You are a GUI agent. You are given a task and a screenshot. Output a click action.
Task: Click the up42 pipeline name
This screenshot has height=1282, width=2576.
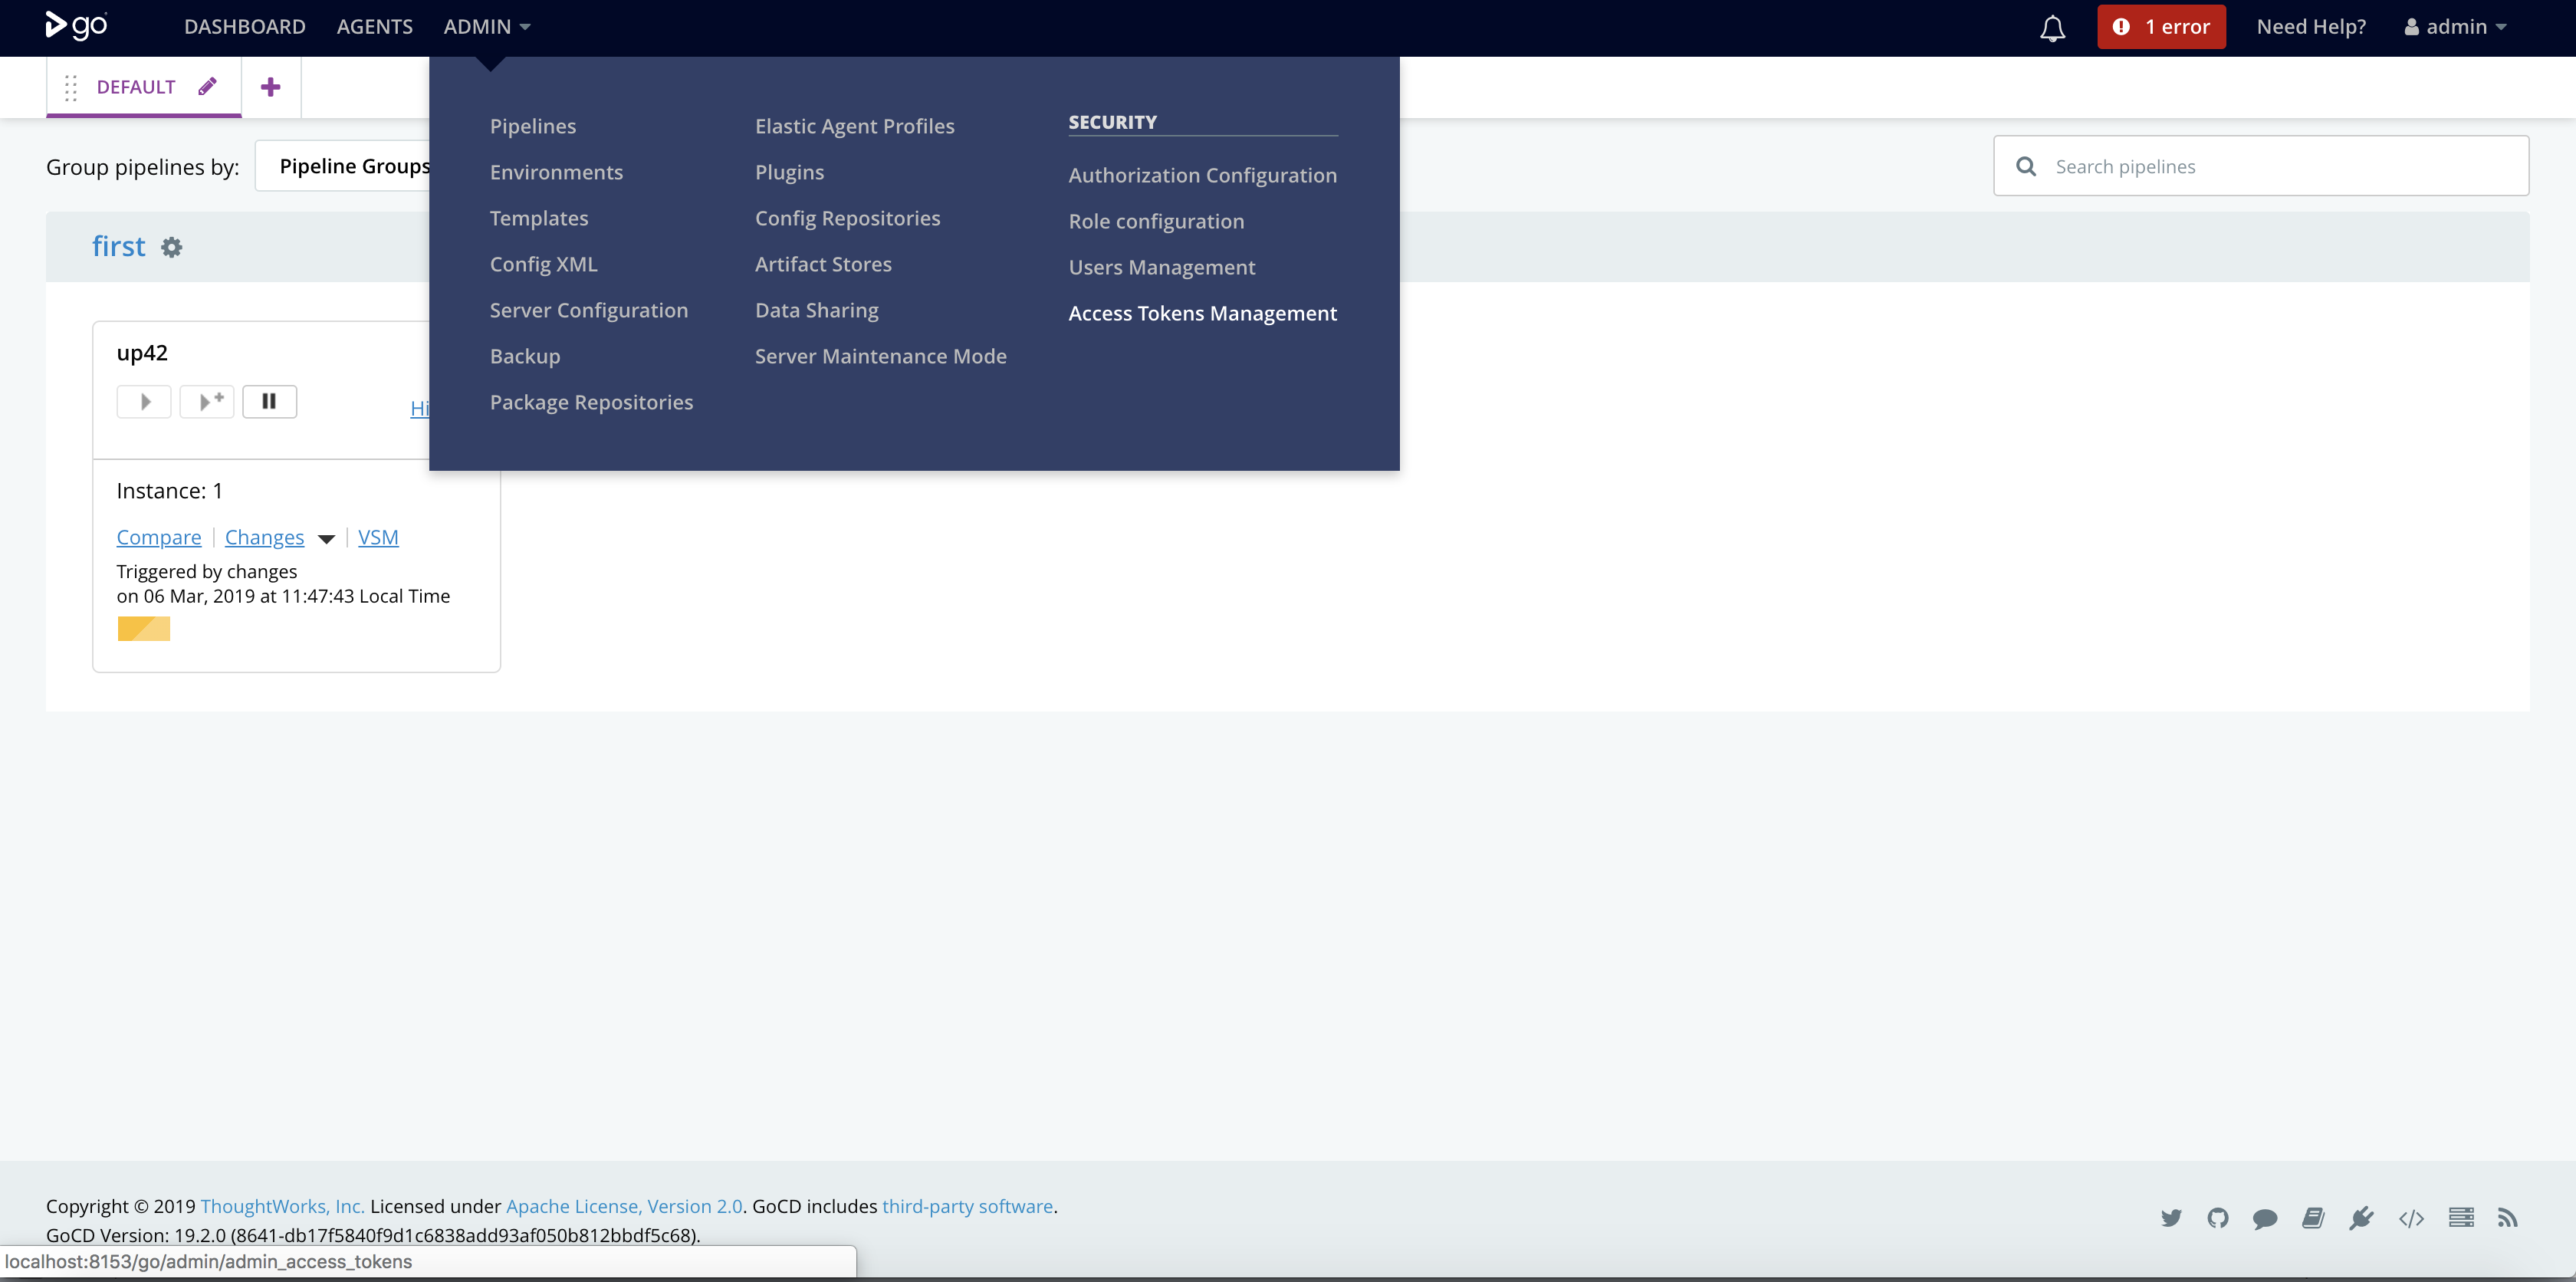(142, 353)
